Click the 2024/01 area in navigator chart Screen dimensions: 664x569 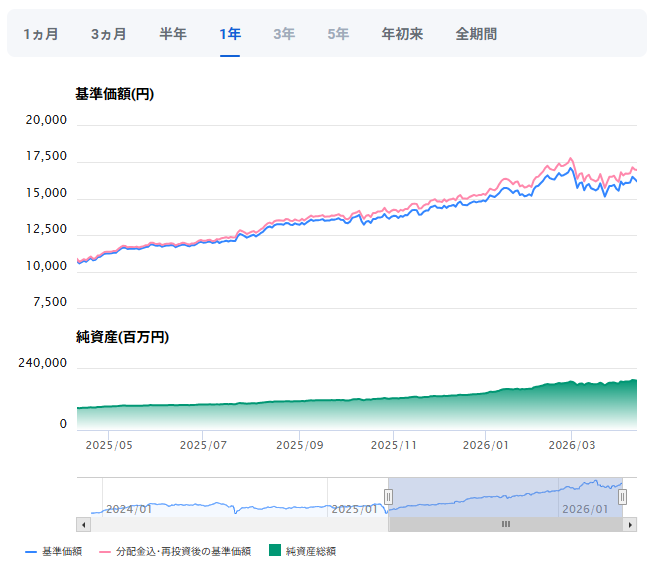point(130,508)
